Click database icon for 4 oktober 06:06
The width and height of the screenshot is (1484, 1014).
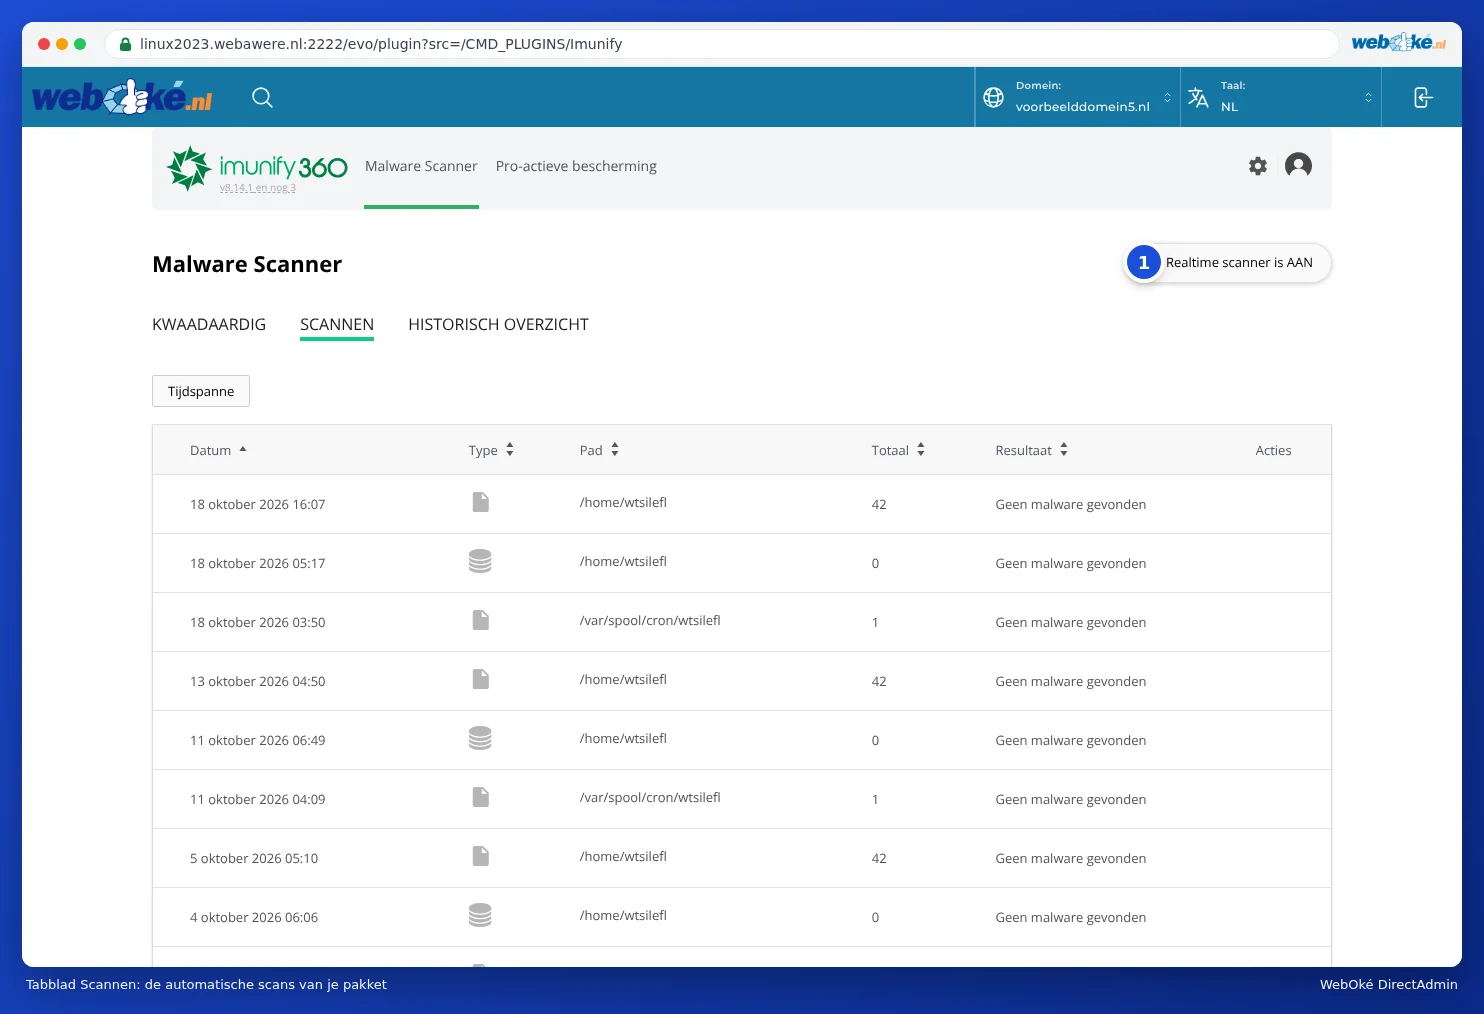tap(480, 915)
